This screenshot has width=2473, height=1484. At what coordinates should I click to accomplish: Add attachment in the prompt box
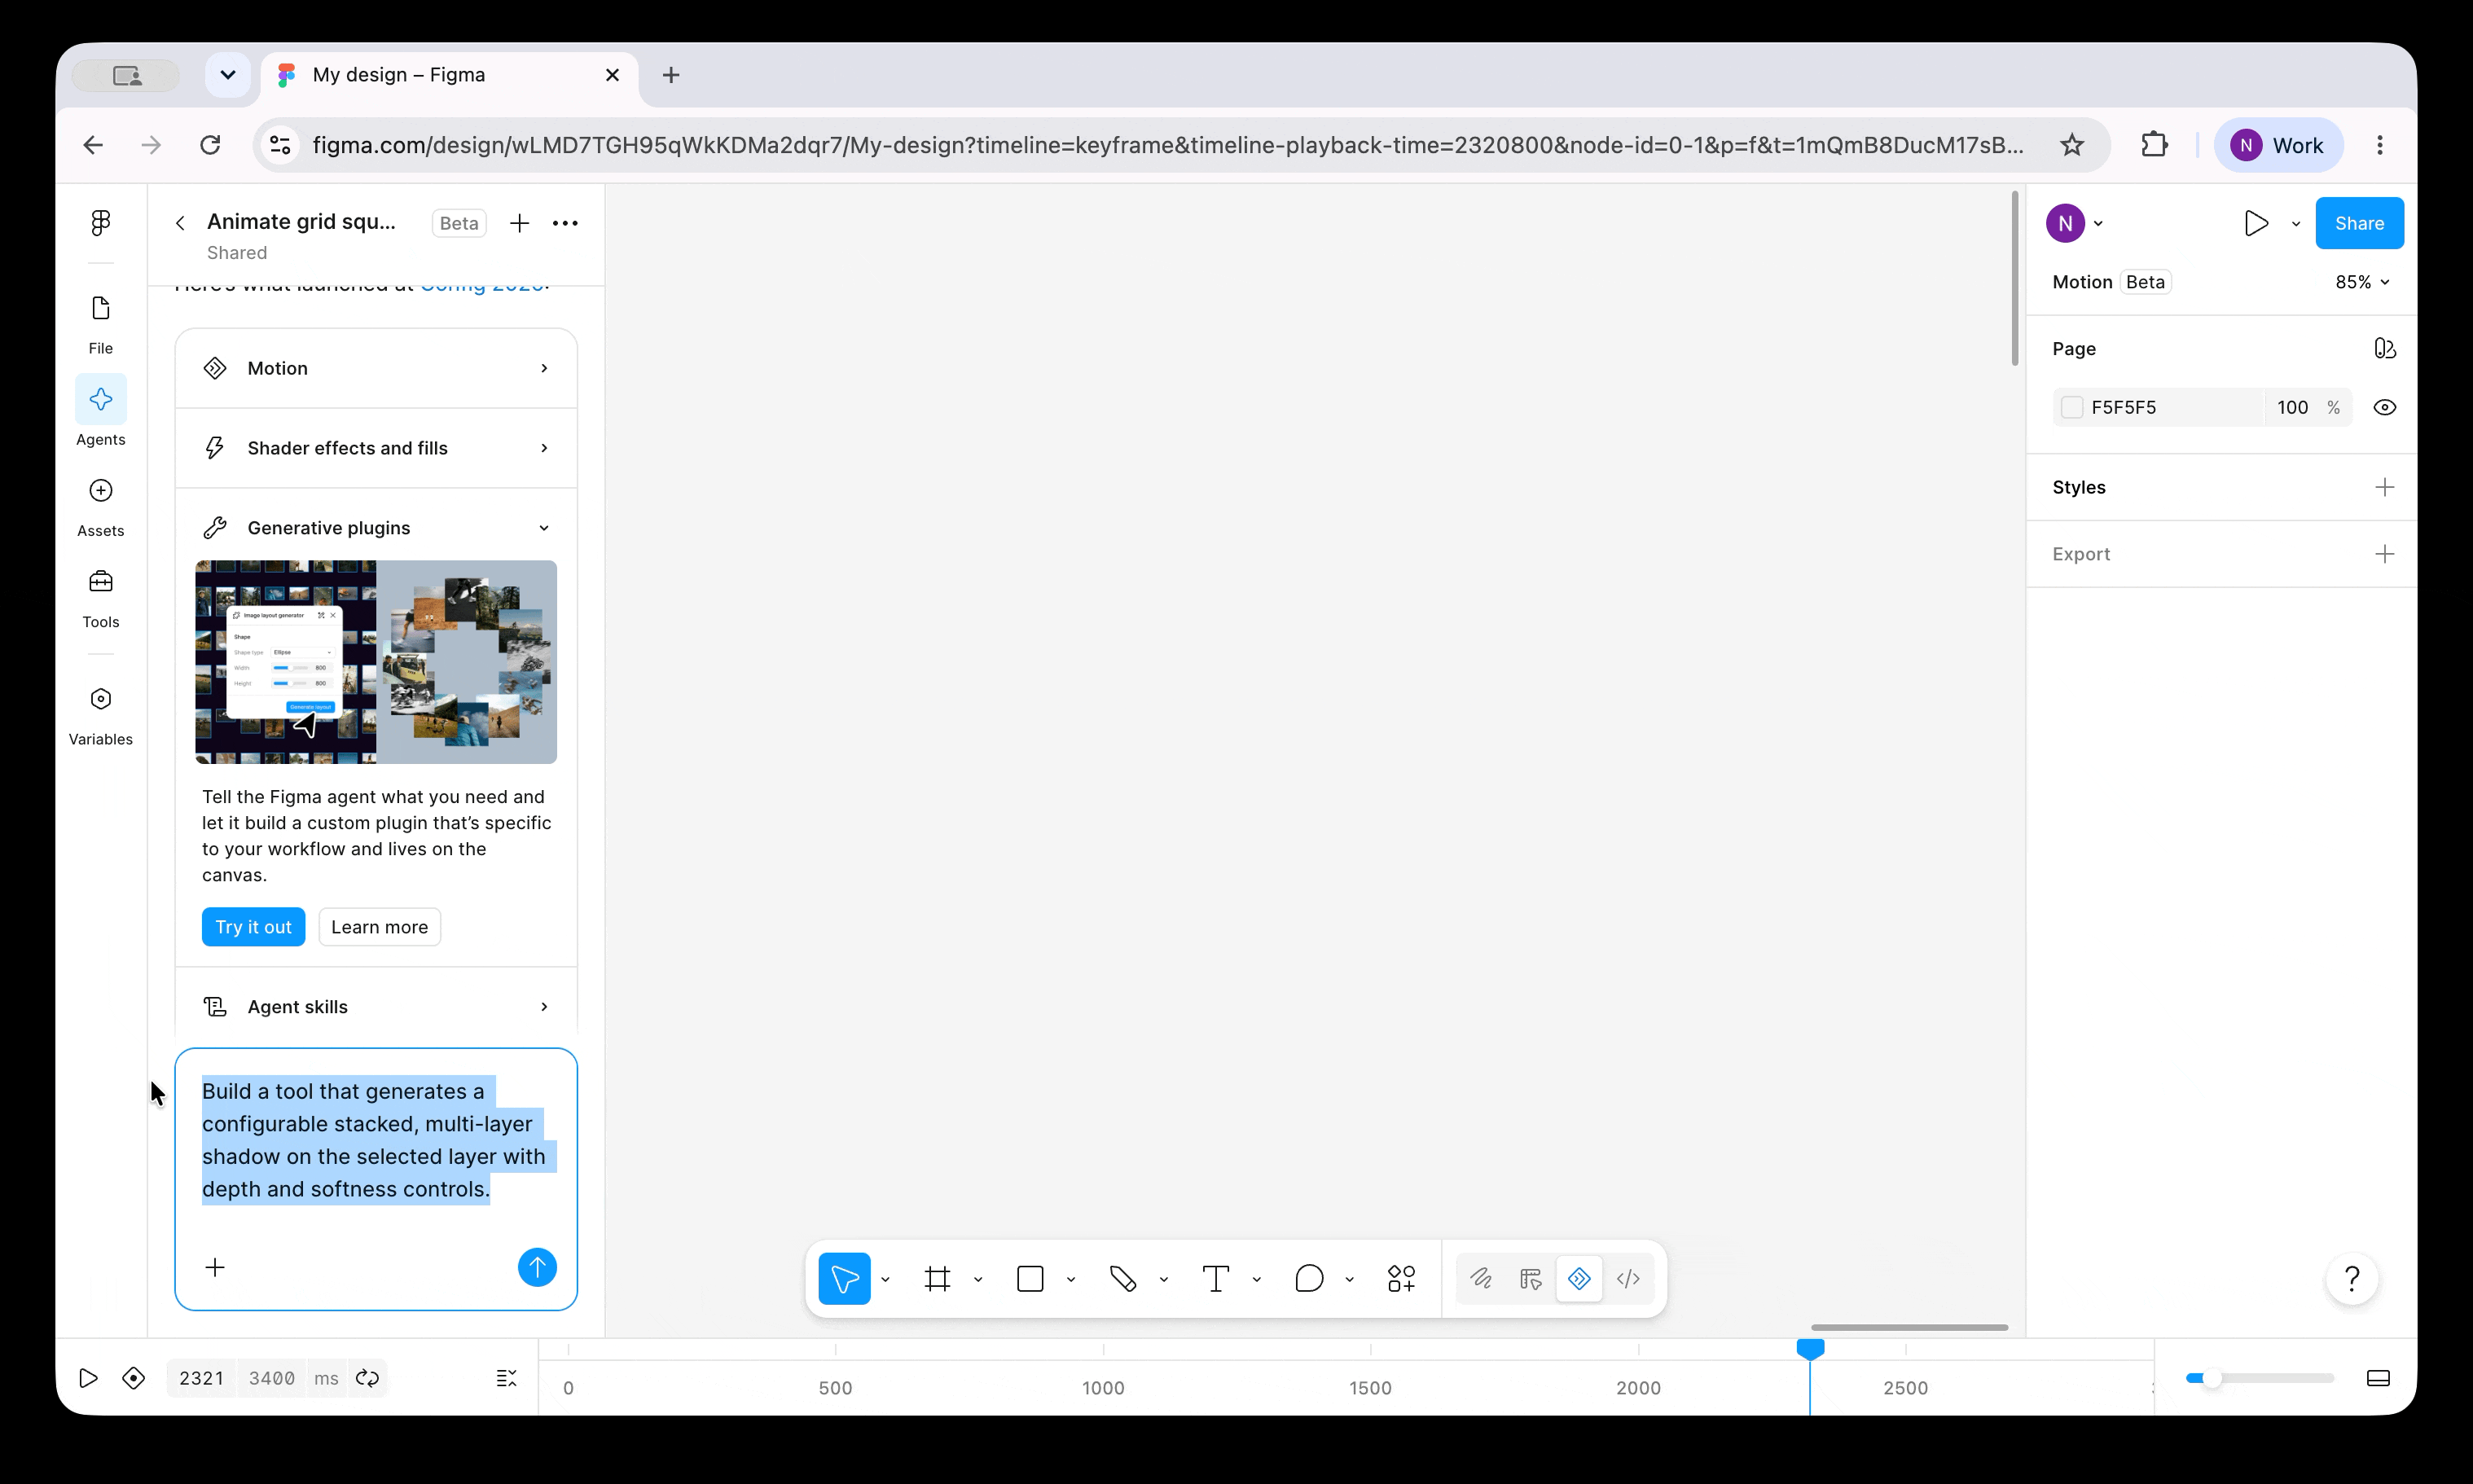[215, 1267]
